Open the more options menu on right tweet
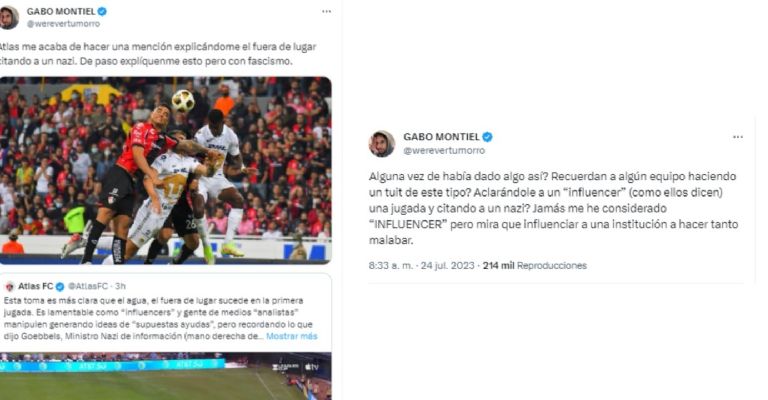Screen dimensions: 768x400 coord(738,137)
